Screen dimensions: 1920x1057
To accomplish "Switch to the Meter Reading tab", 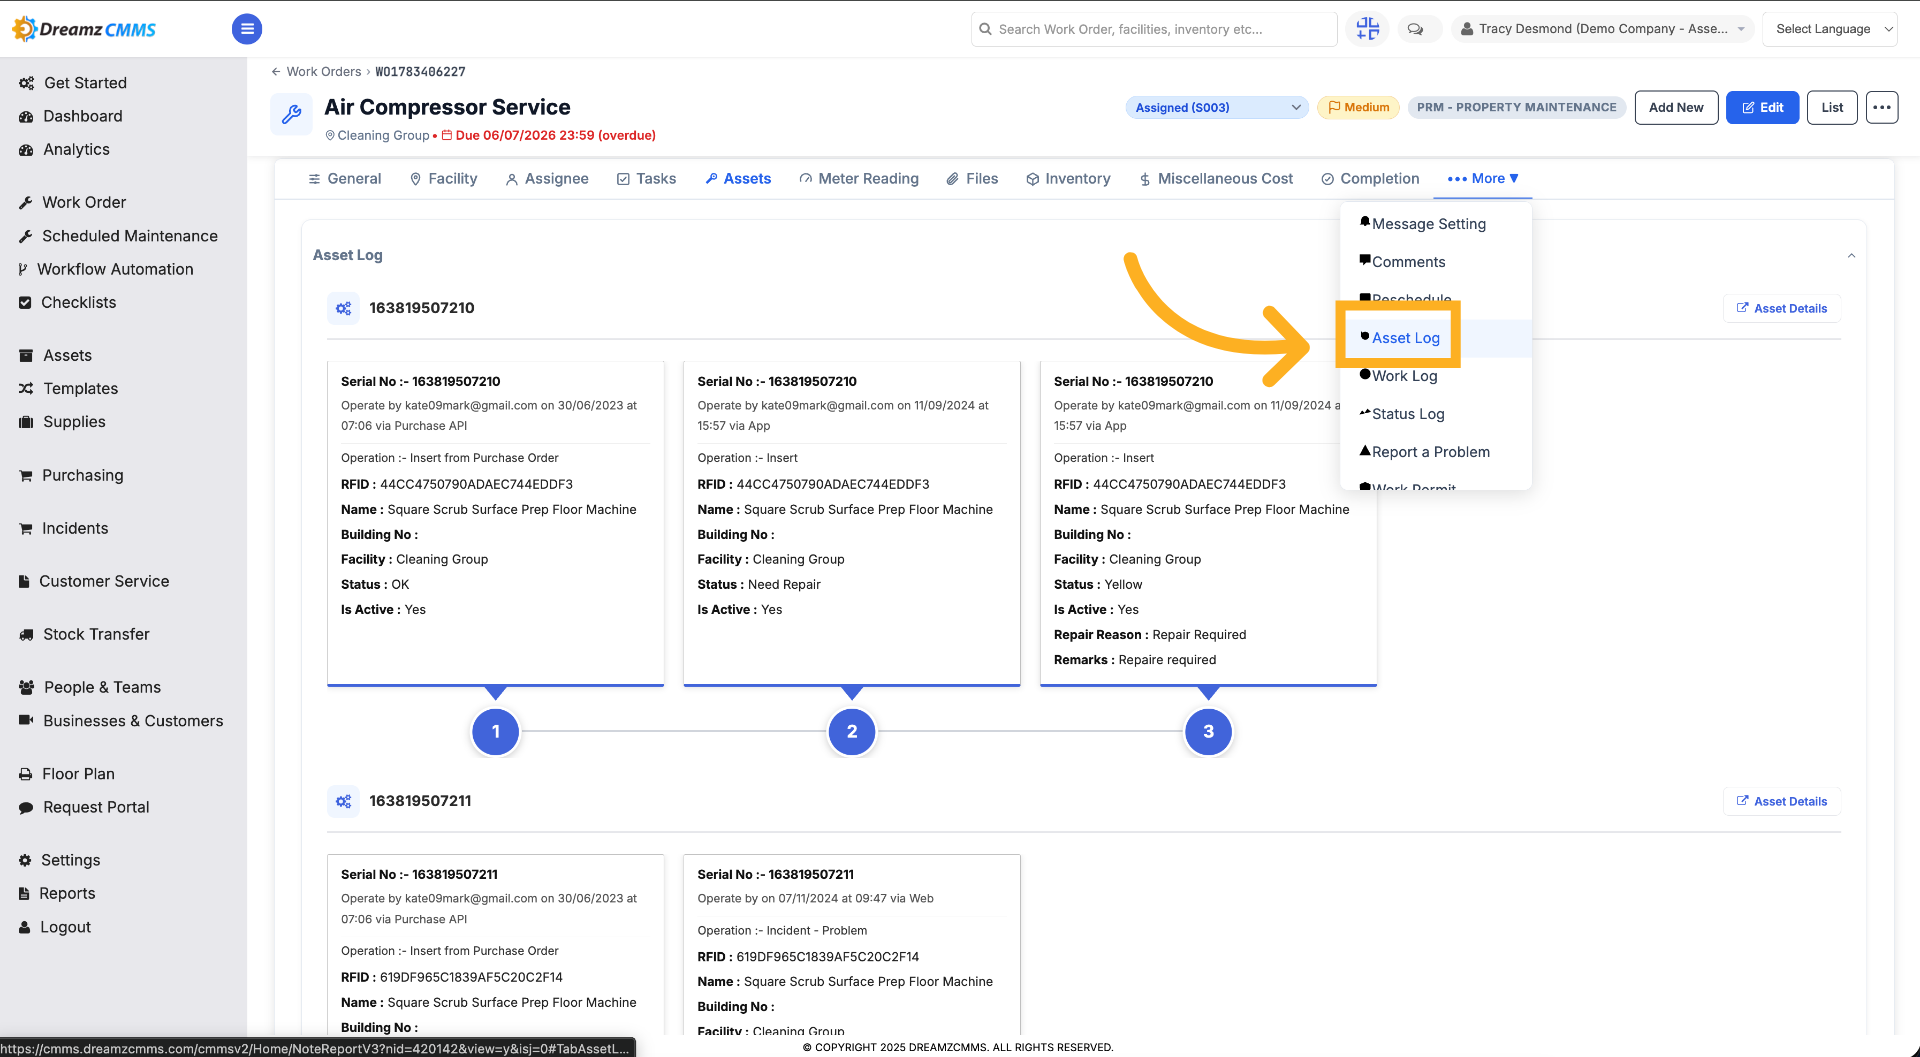I will point(859,178).
